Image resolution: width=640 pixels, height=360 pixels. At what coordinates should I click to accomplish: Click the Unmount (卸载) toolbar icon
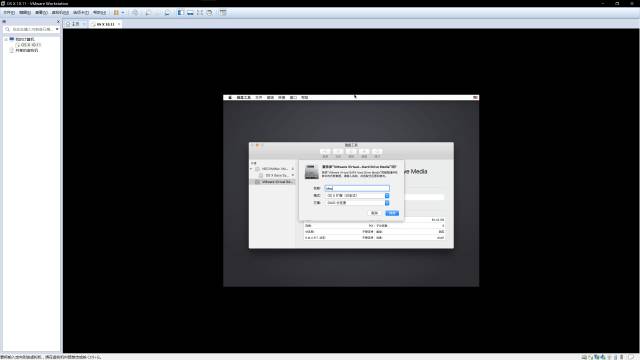pyautogui.click(x=364, y=152)
